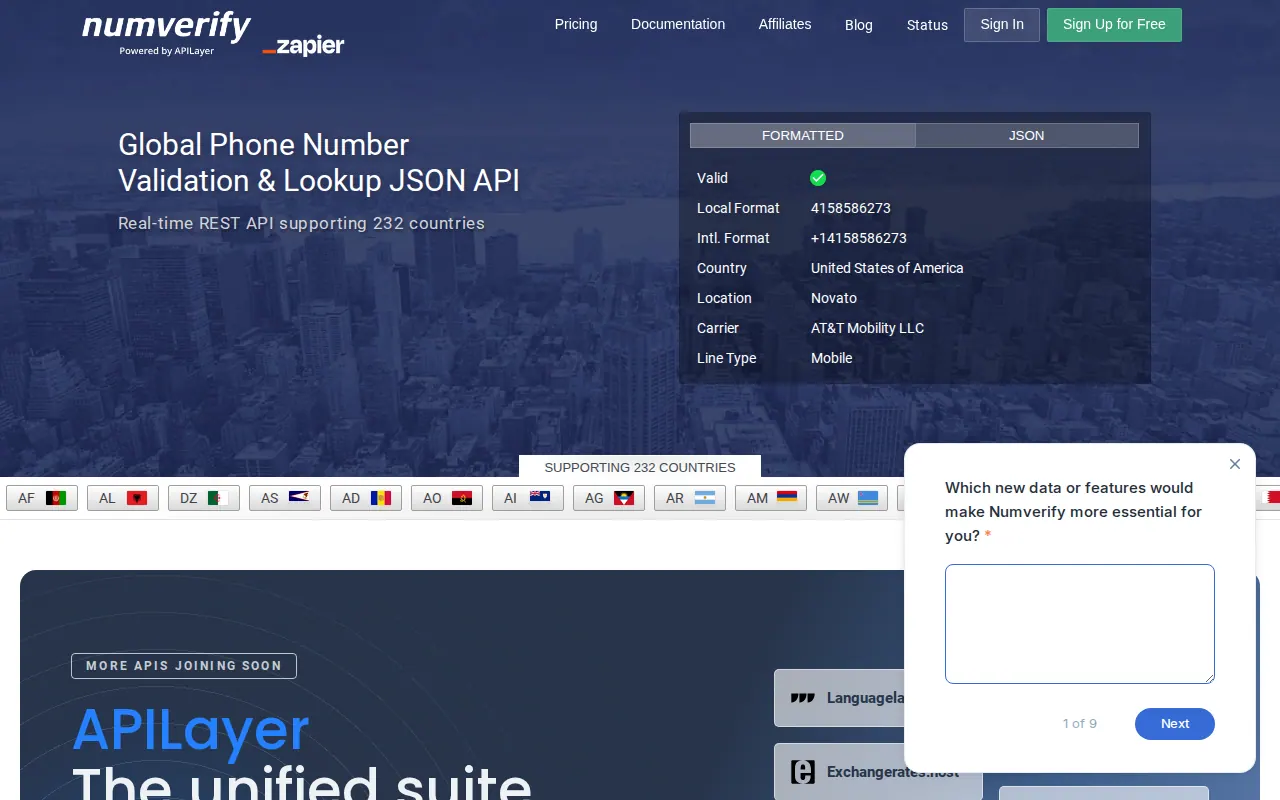Click the Novato location value

coord(834,298)
